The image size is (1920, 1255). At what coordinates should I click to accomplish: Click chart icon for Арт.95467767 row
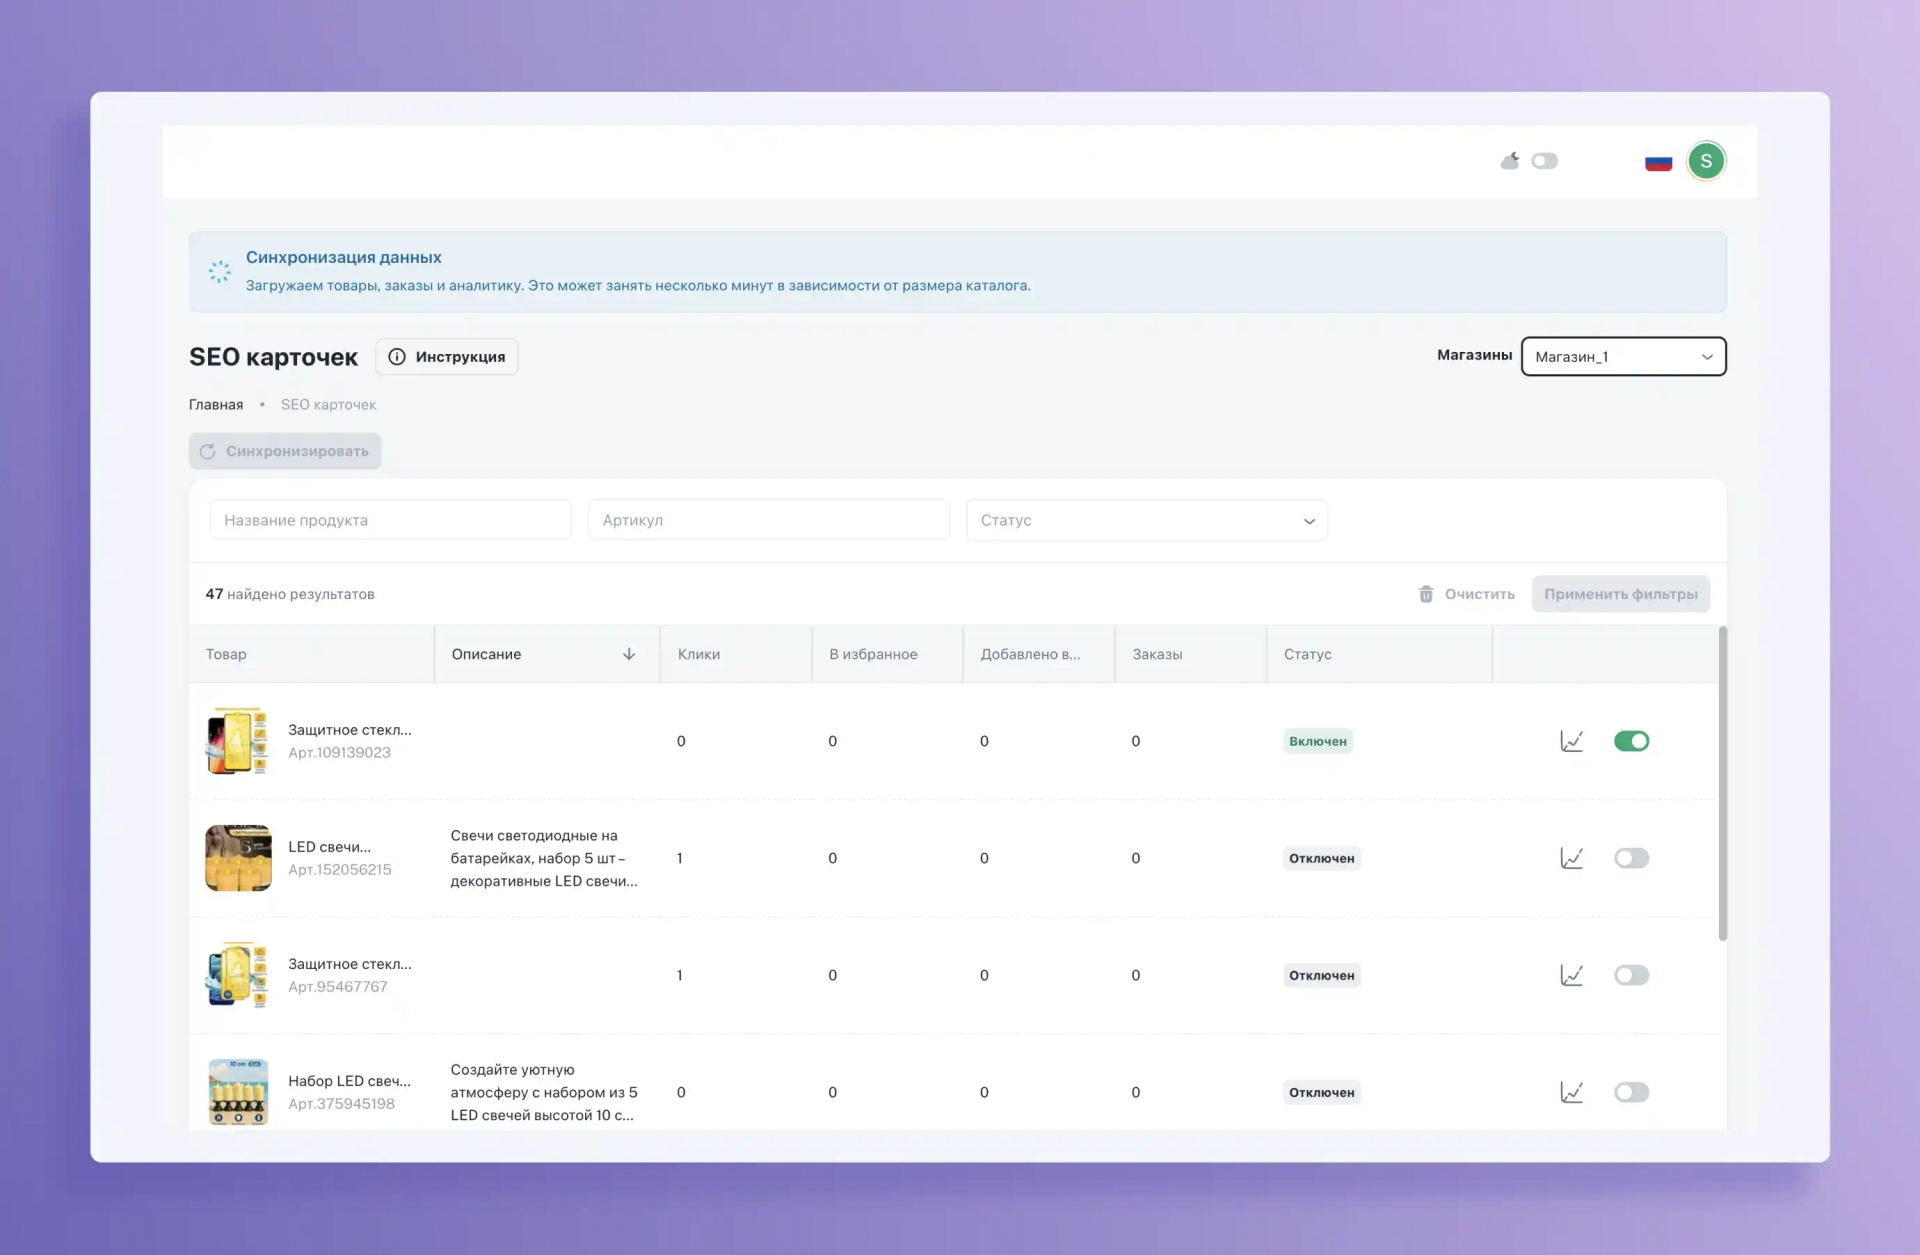point(1571,975)
